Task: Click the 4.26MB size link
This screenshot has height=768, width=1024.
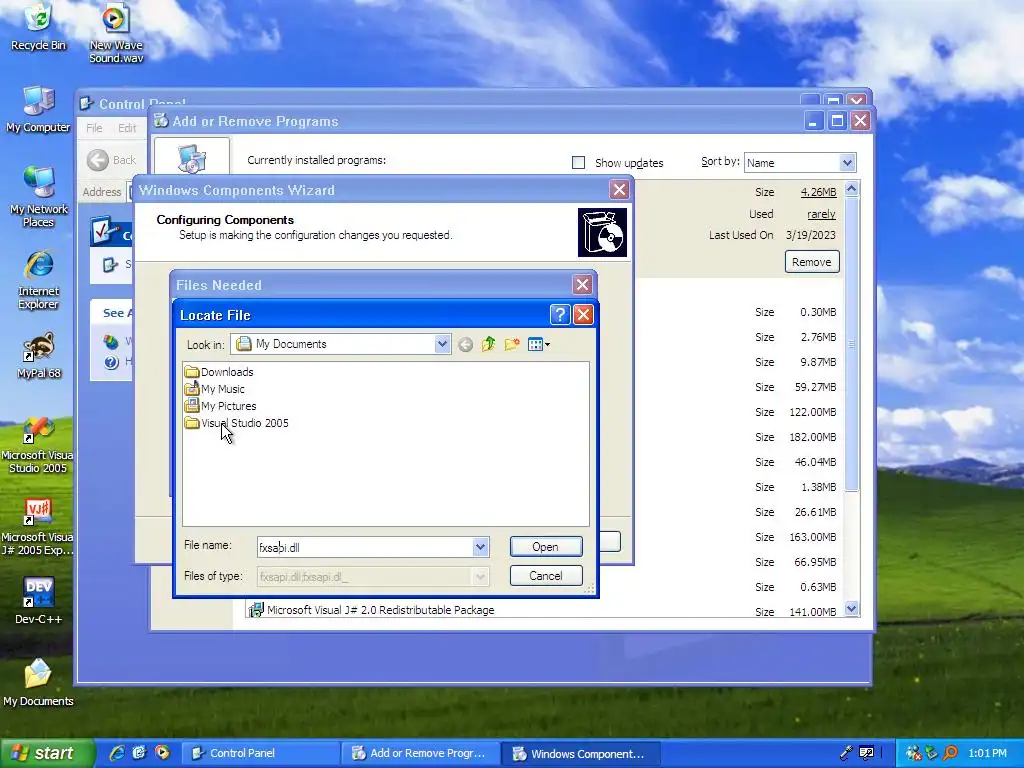Action: 818,192
